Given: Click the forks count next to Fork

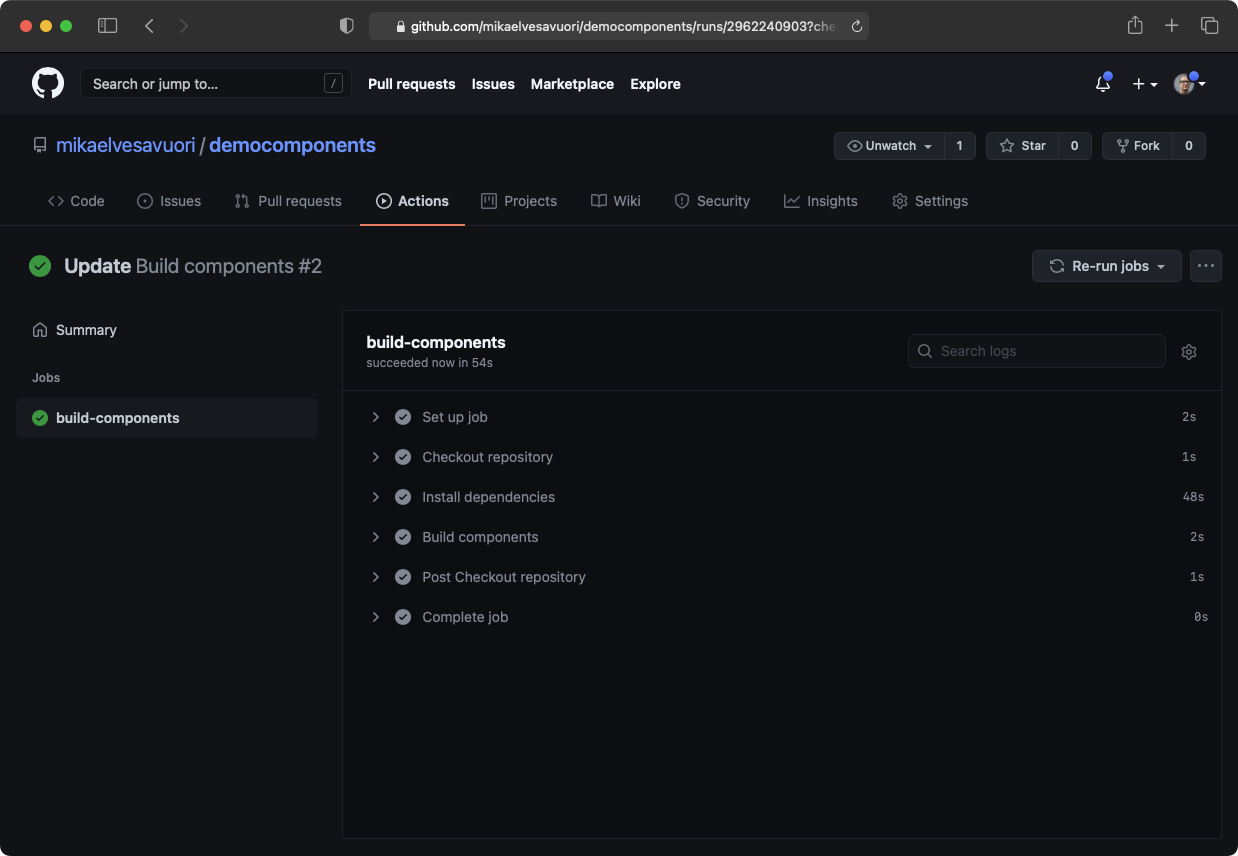Looking at the screenshot, I should [x=1189, y=146].
